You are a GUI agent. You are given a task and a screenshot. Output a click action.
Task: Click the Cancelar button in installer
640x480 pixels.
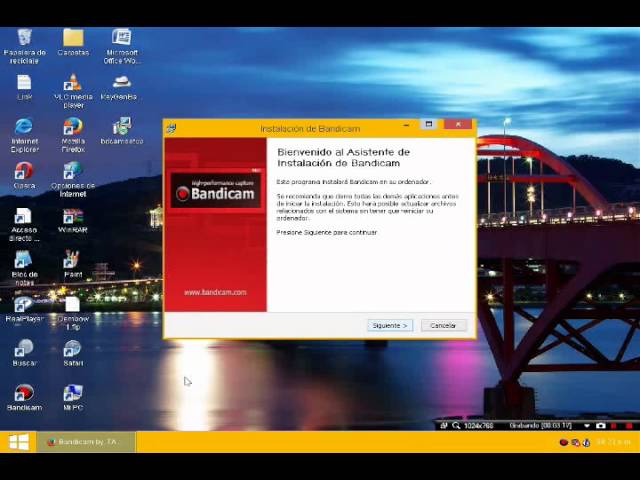443,325
